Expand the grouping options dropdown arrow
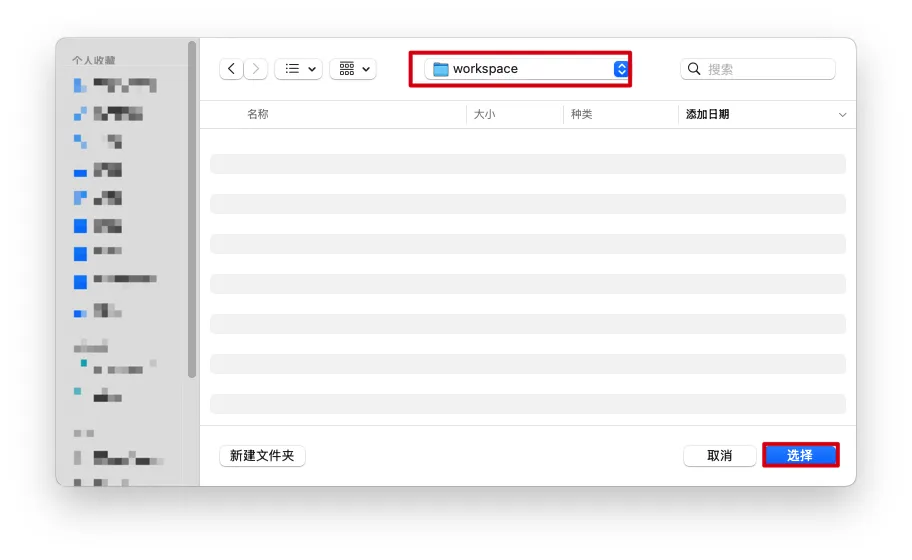The width and height of the screenshot is (912, 560). pyautogui.click(x=366, y=69)
